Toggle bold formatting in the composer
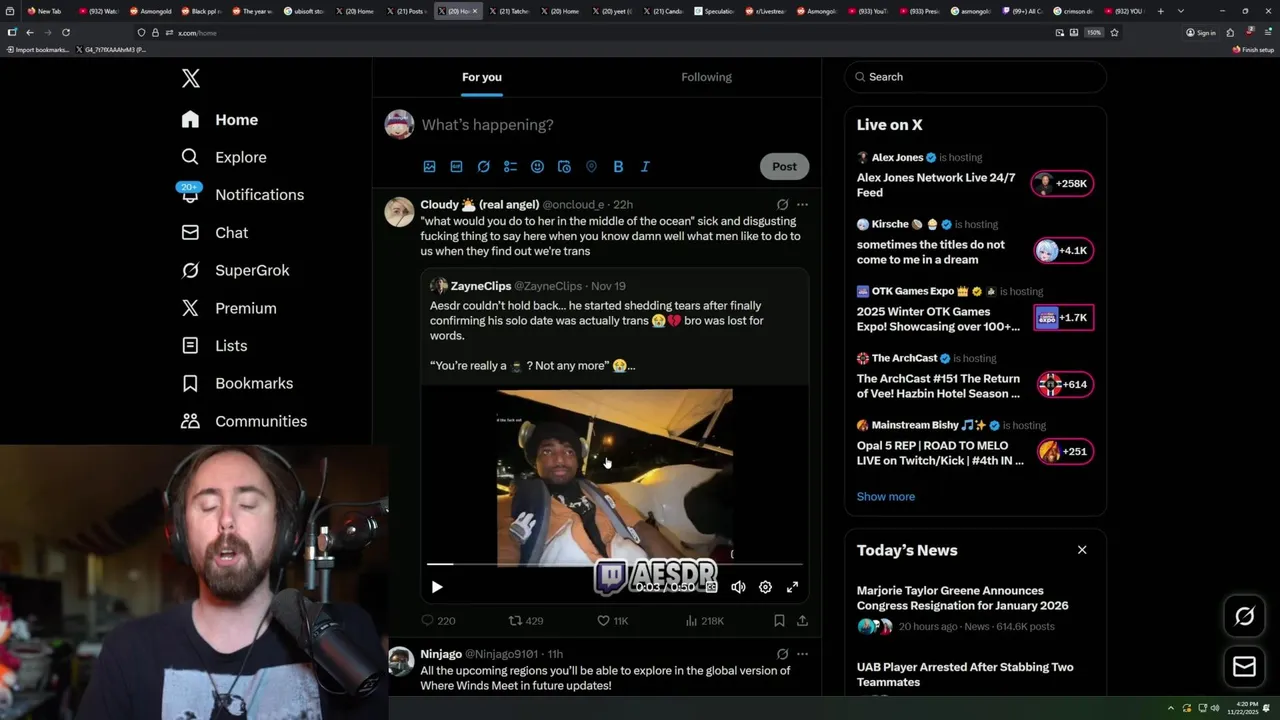Image resolution: width=1280 pixels, height=720 pixels. pyautogui.click(x=618, y=167)
